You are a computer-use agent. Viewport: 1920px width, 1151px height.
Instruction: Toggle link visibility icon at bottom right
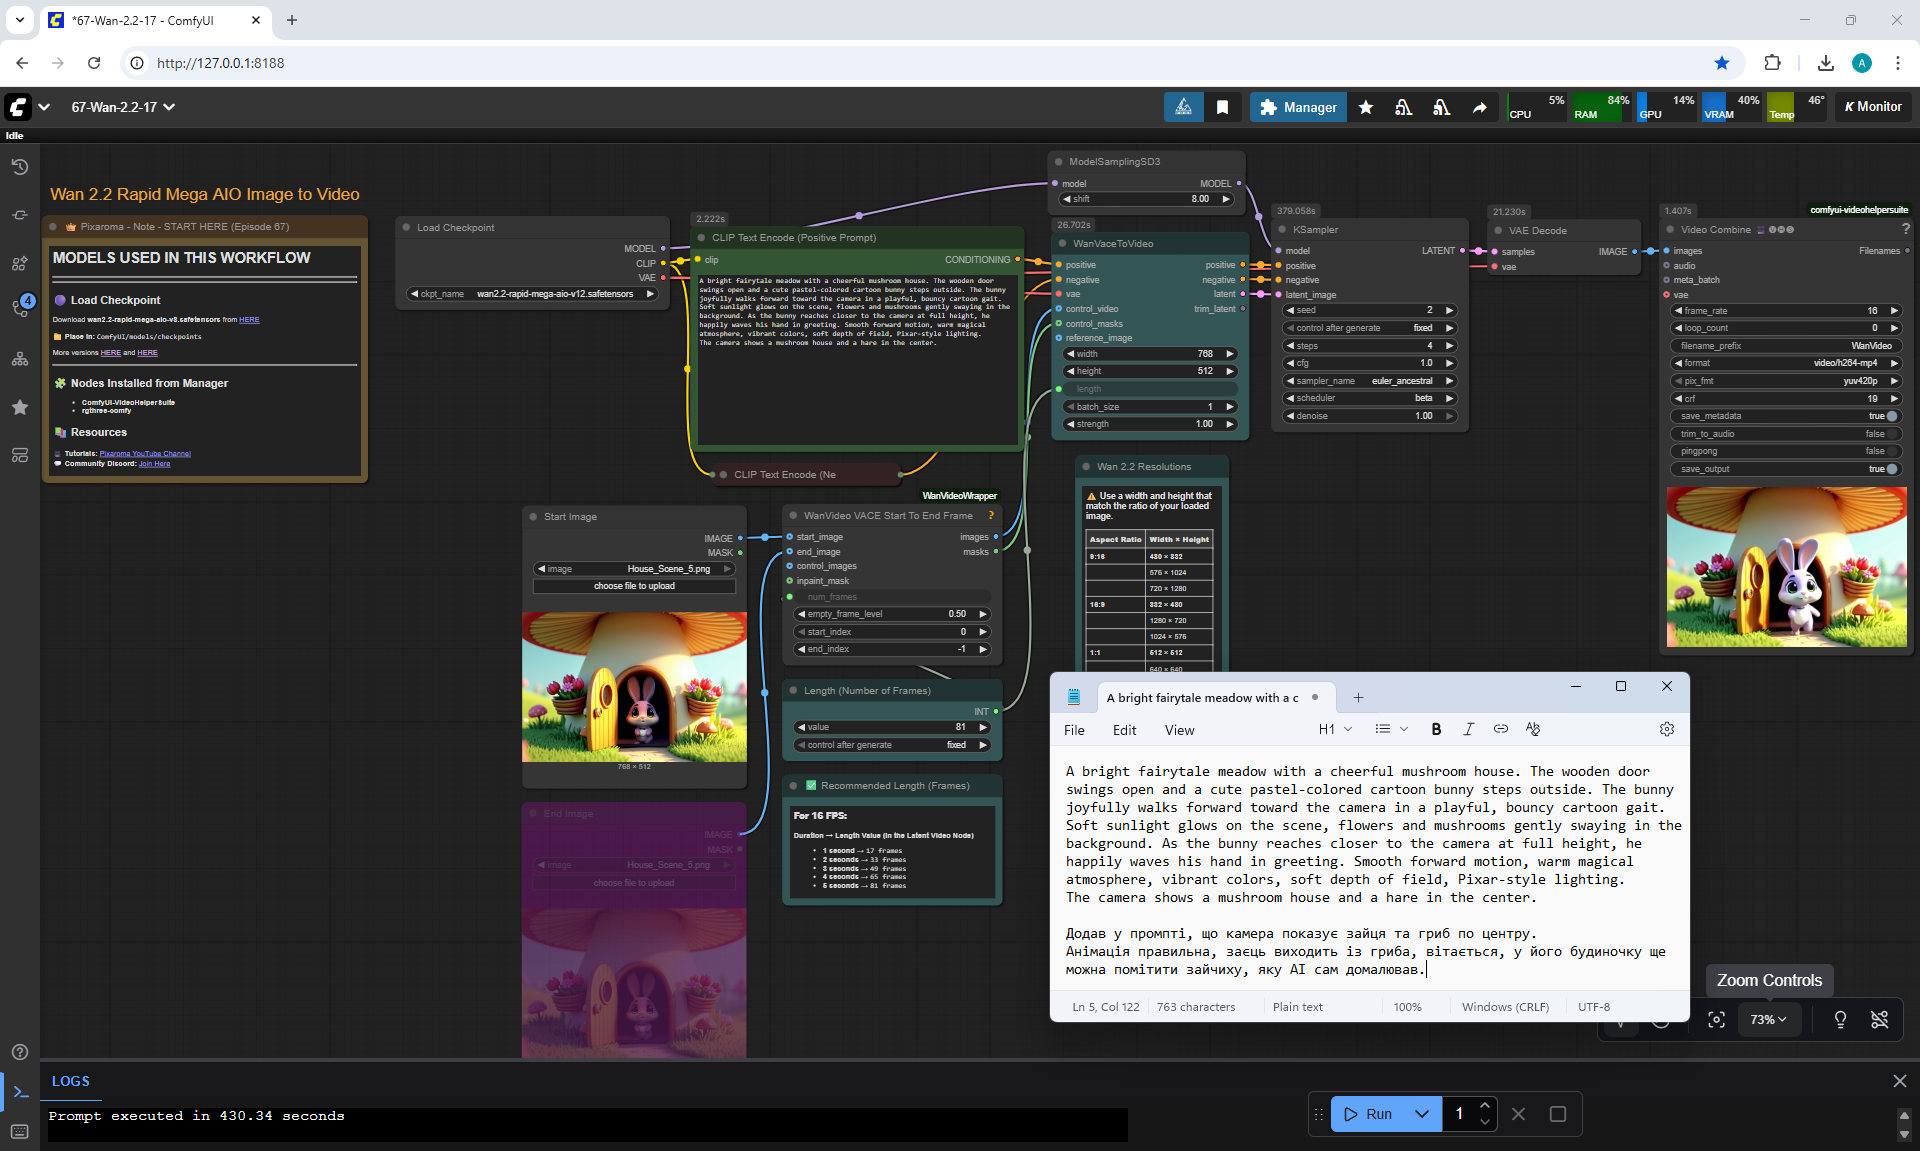pyautogui.click(x=1879, y=1019)
